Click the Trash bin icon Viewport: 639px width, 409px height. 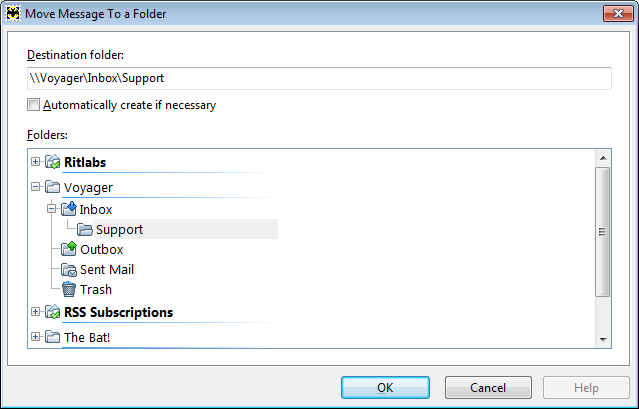[68, 289]
